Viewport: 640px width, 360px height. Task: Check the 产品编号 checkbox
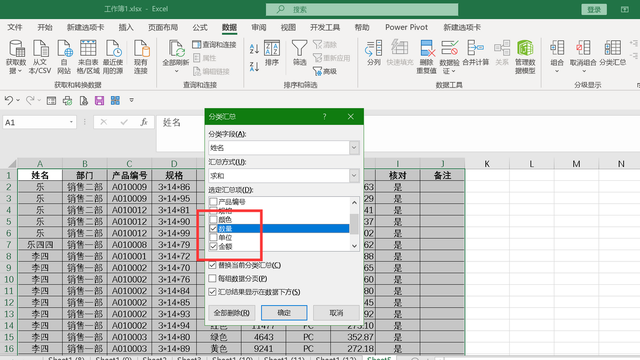tap(213, 202)
